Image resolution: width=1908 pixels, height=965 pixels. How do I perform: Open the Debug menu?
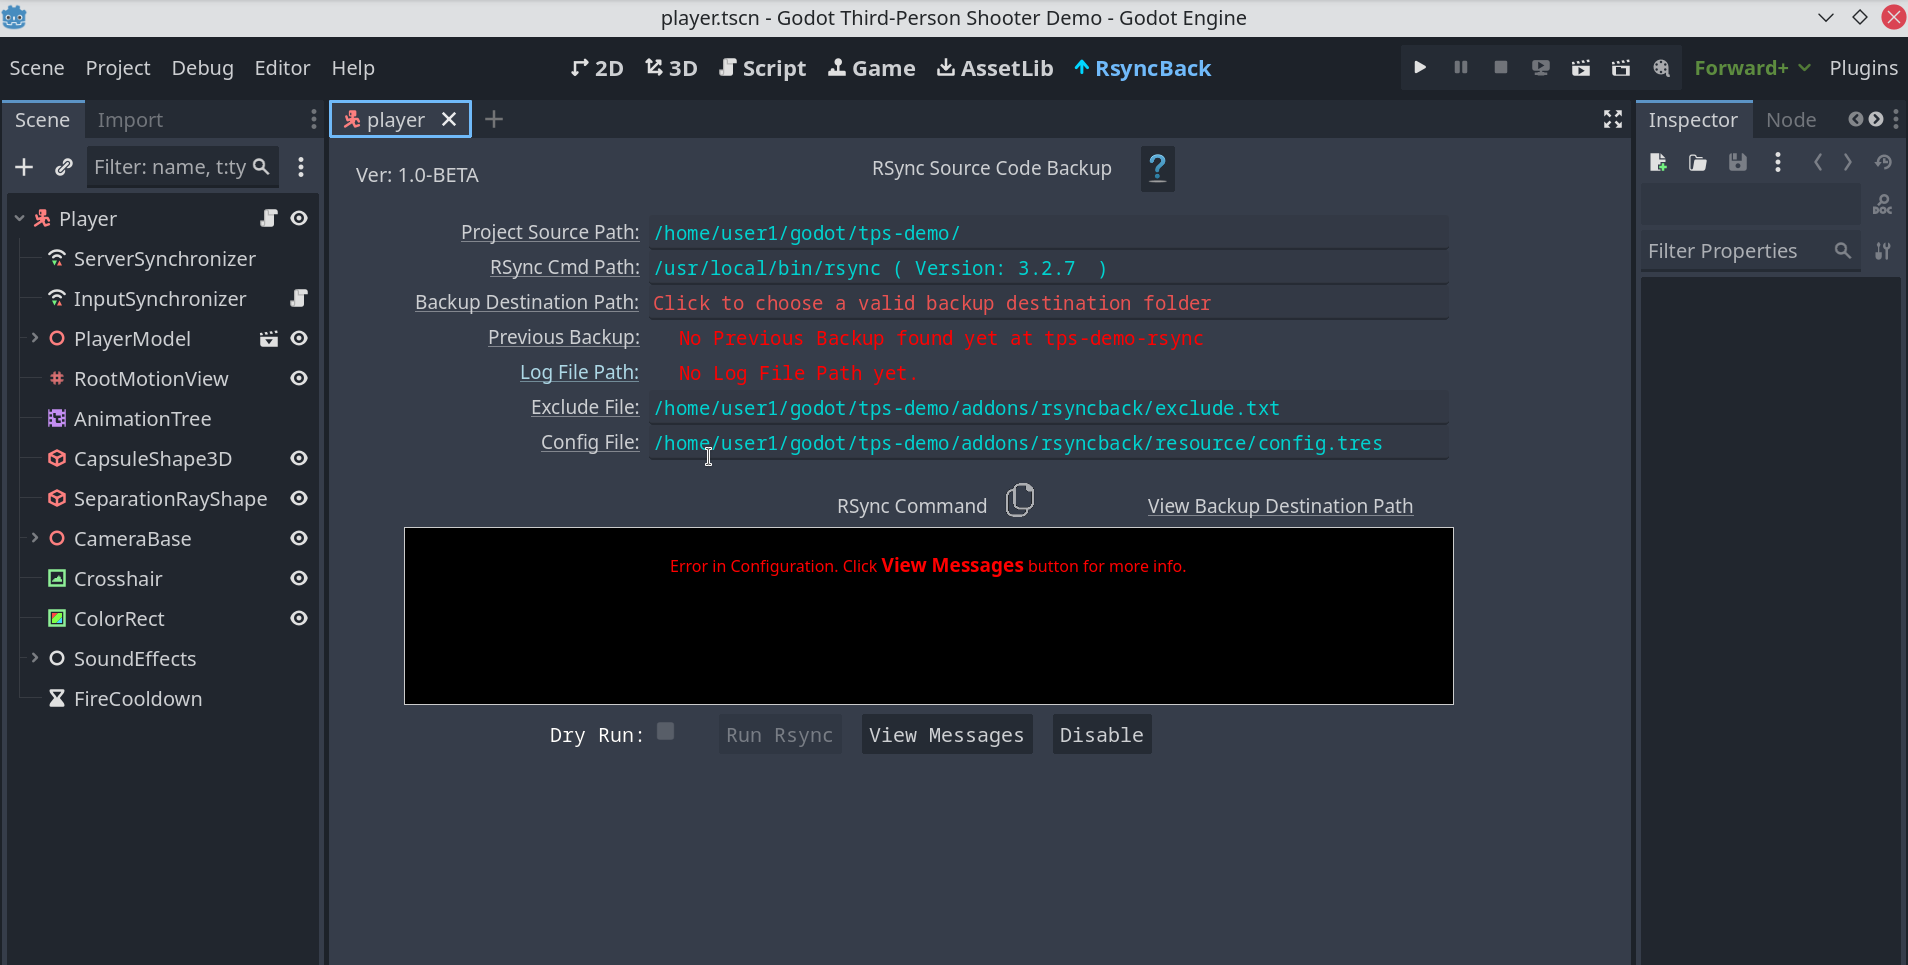203,67
